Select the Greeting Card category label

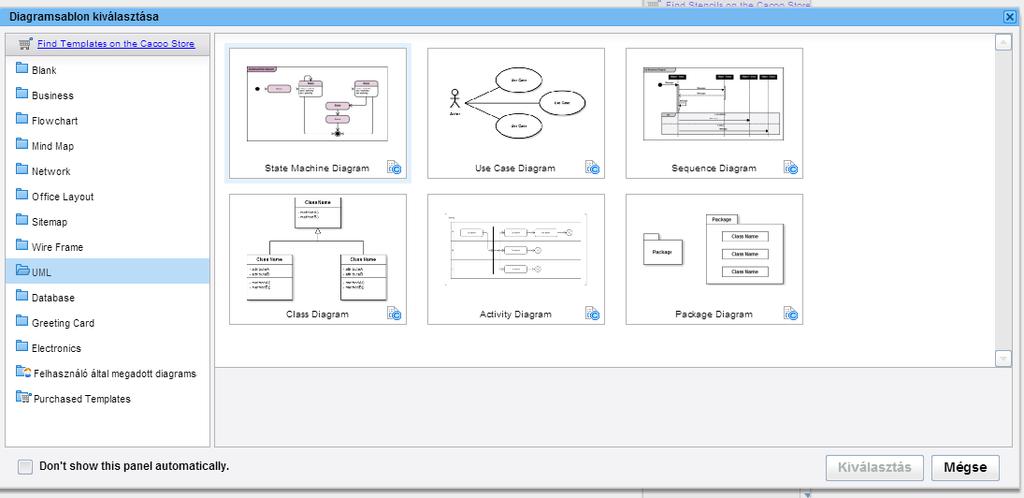(x=63, y=323)
